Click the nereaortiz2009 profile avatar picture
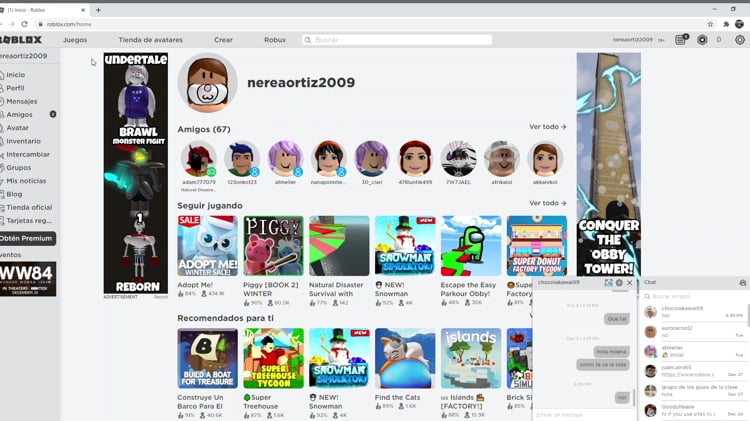The height and width of the screenshot is (421, 750). [208, 83]
